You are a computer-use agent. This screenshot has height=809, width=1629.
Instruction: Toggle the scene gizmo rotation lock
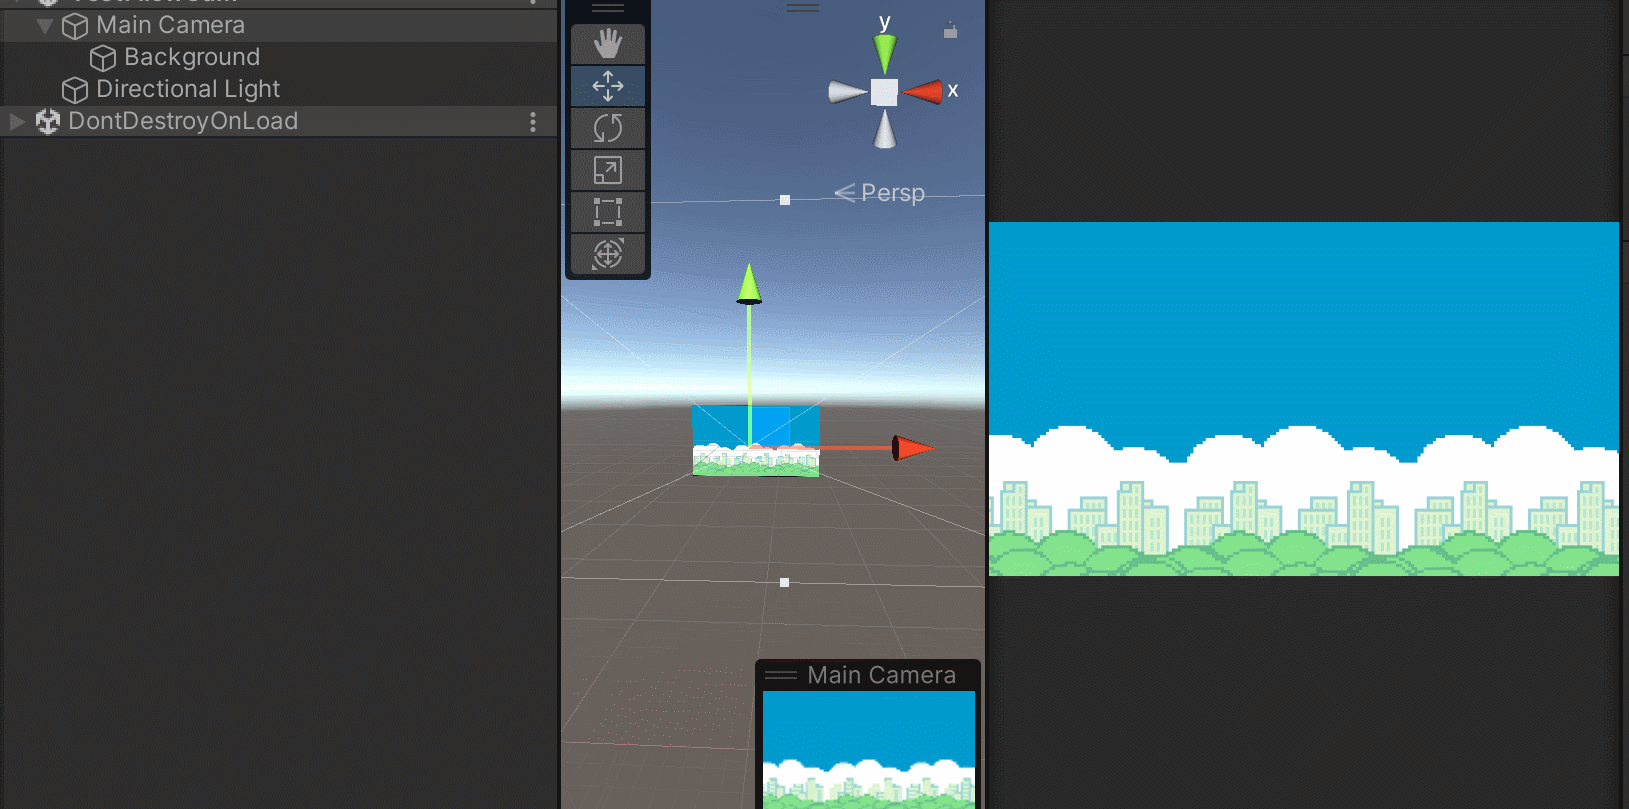pyautogui.click(x=950, y=31)
